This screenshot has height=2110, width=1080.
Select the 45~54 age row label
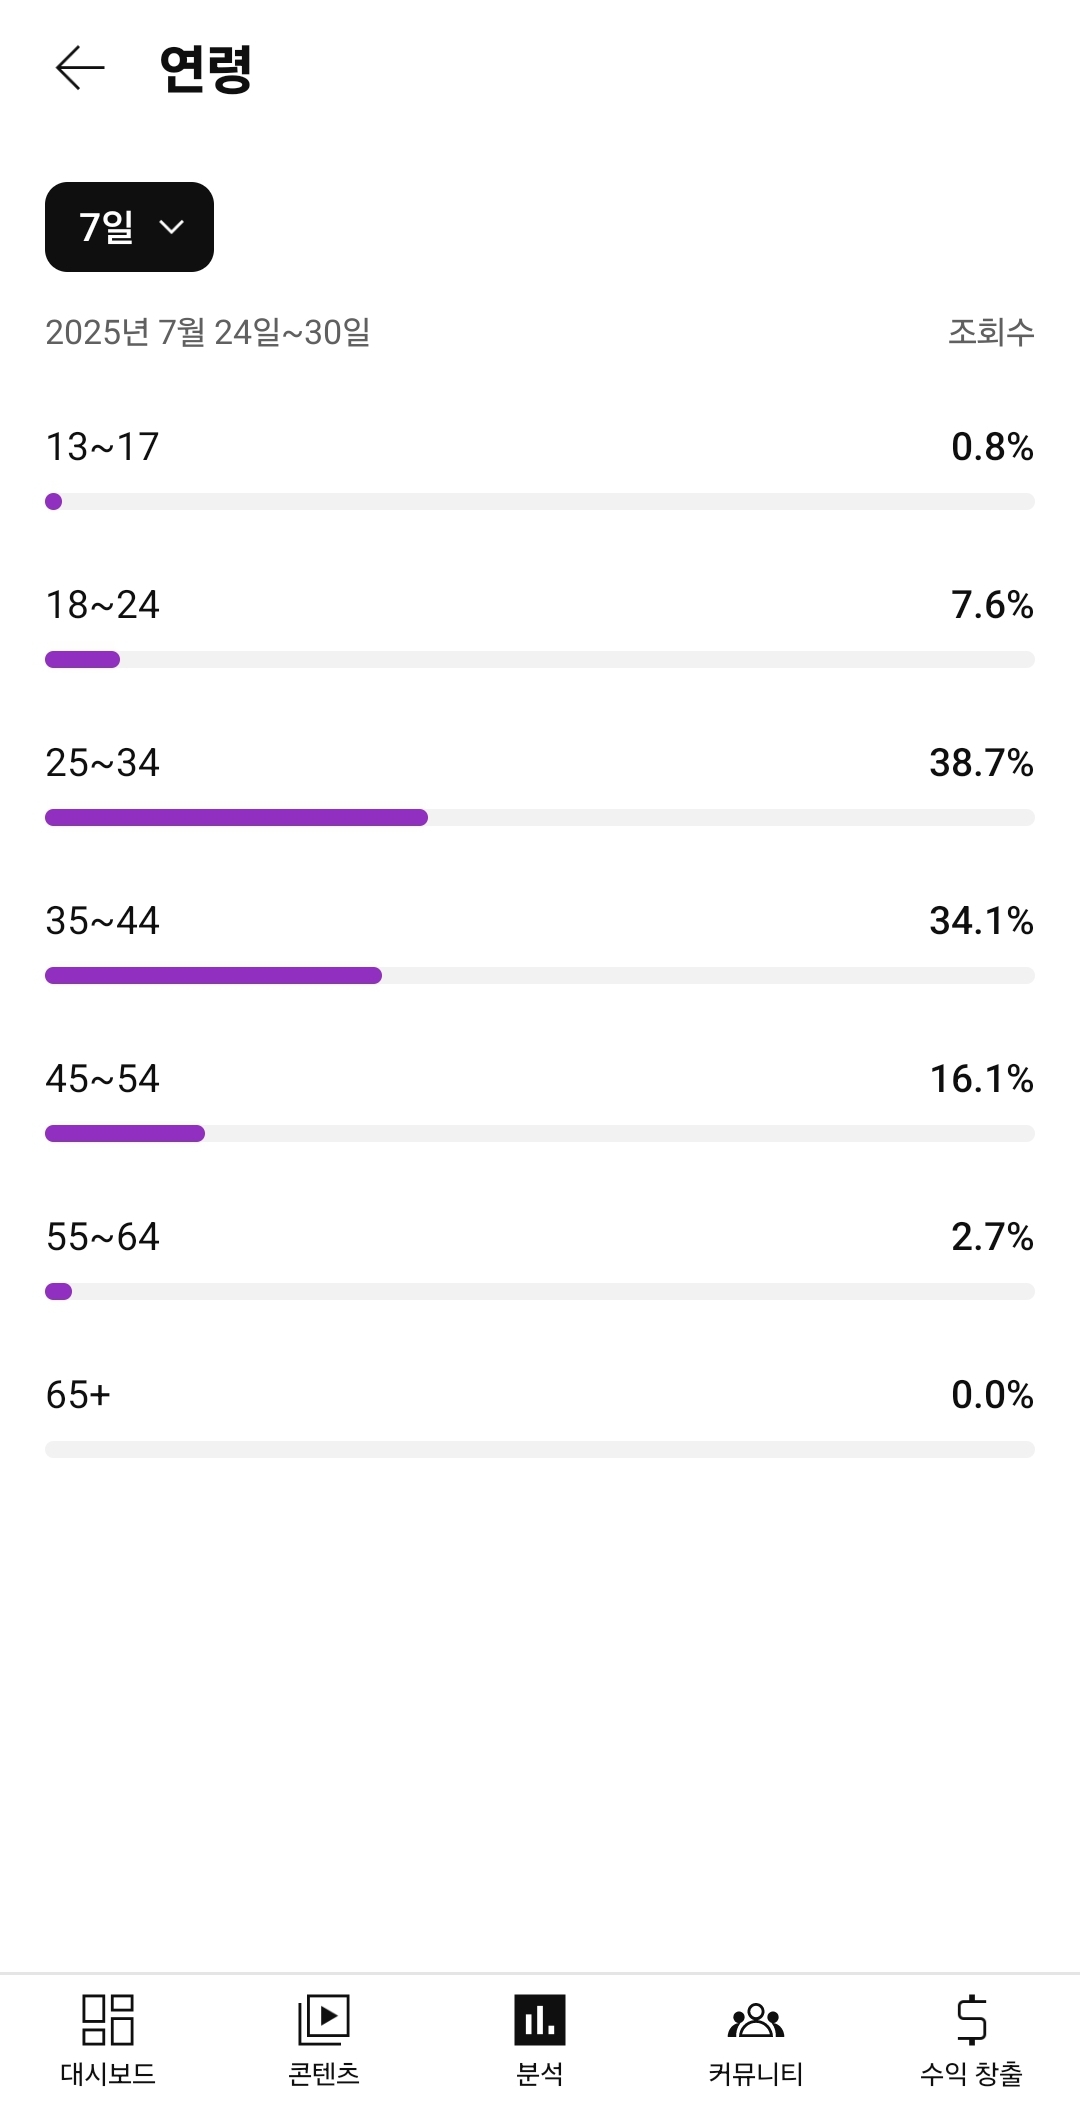pyautogui.click(x=102, y=1079)
